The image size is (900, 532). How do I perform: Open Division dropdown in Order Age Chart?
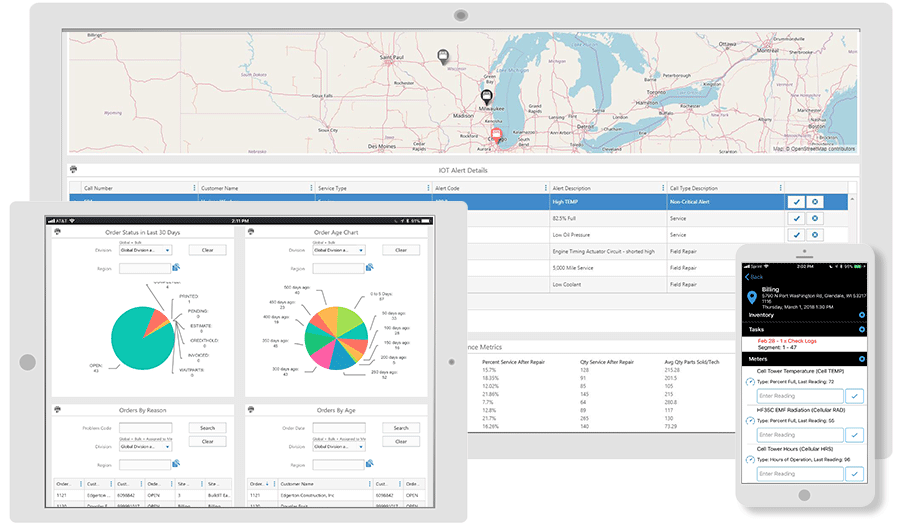coord(339,250)
